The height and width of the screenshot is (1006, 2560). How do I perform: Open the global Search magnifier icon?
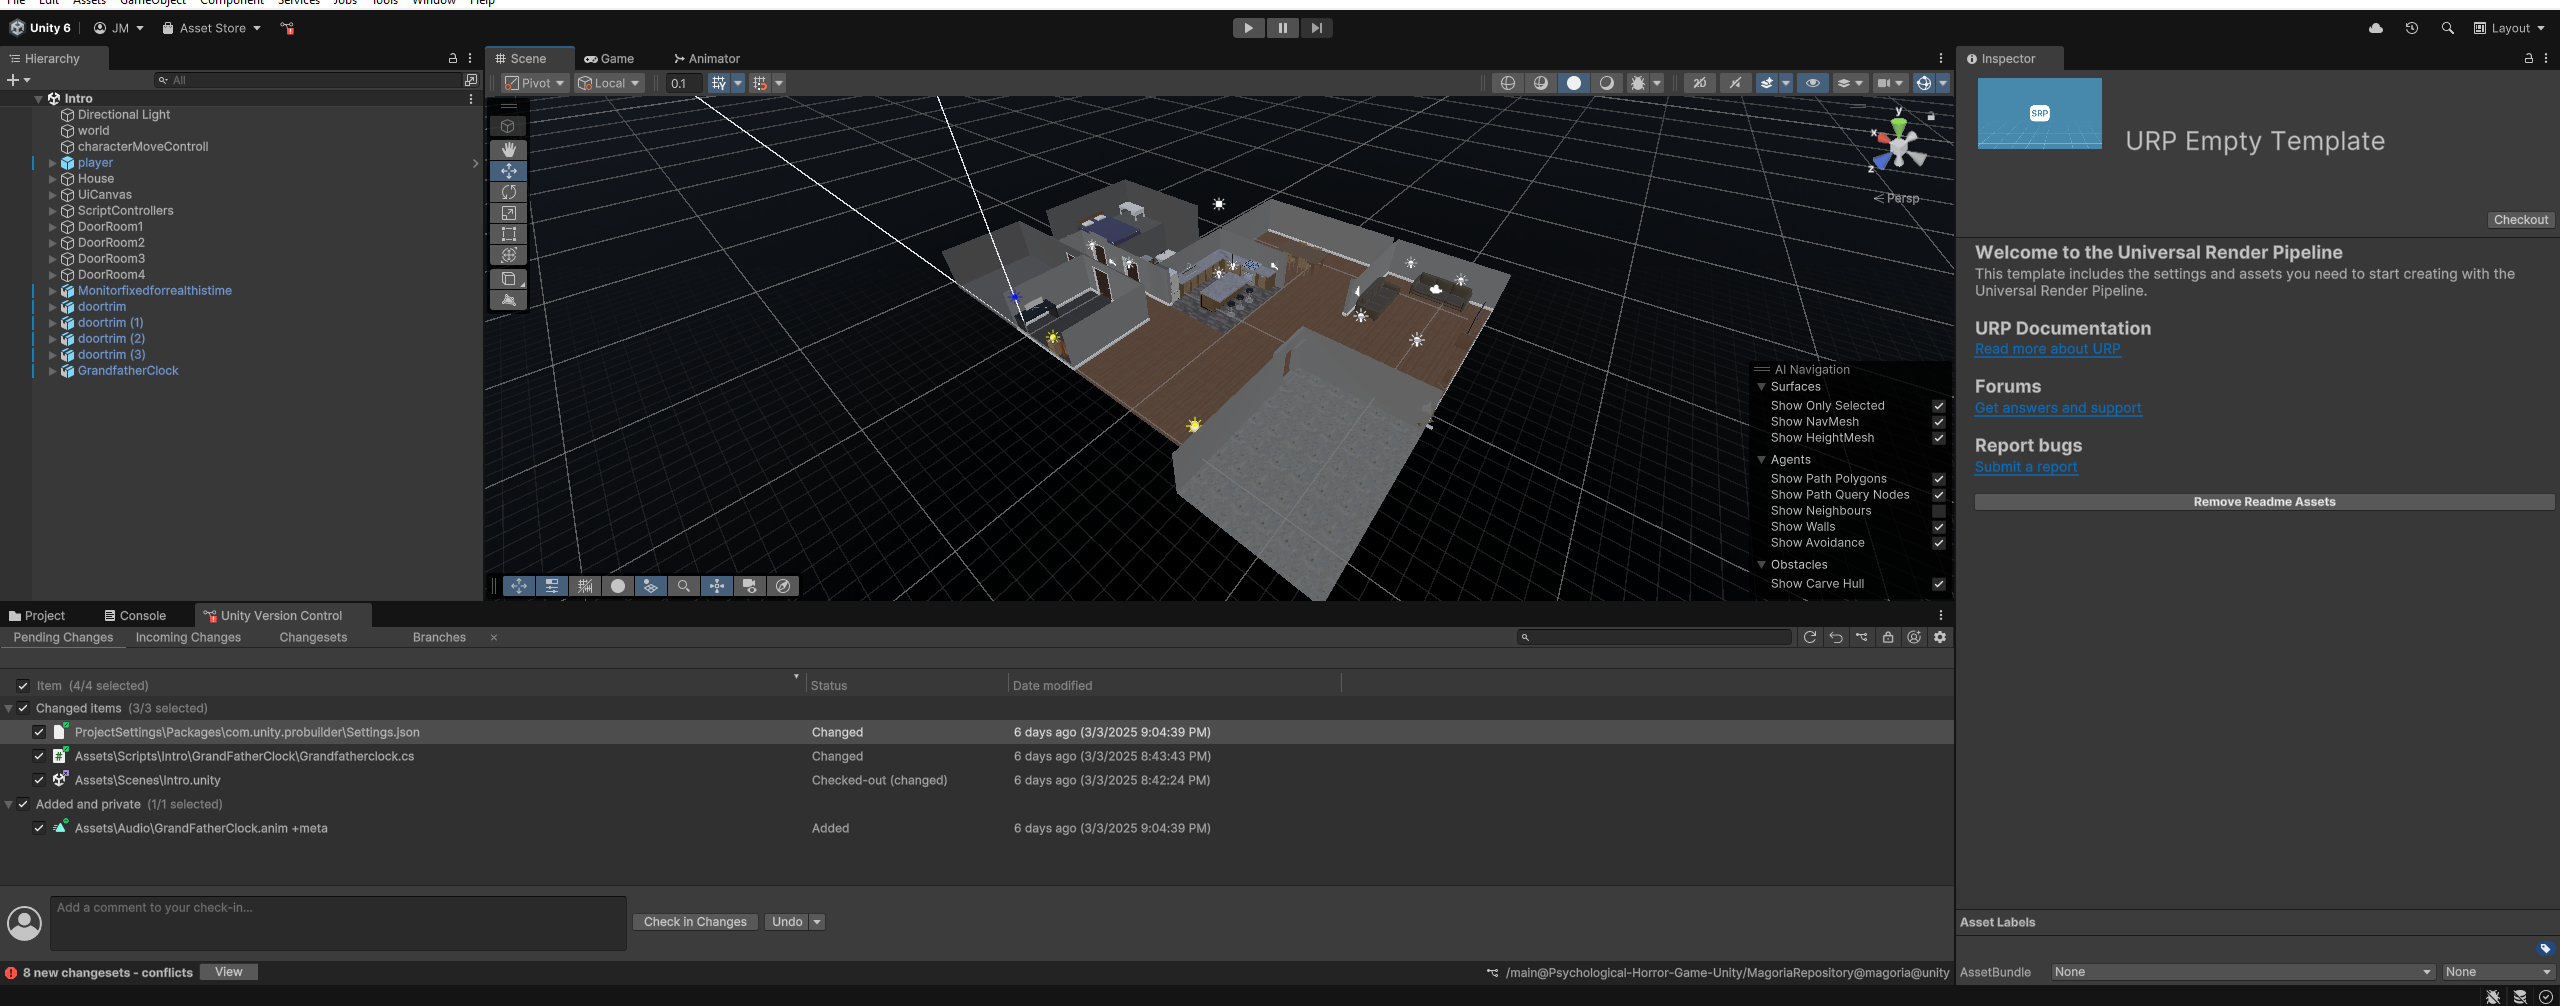click(x=2447, y=28)
